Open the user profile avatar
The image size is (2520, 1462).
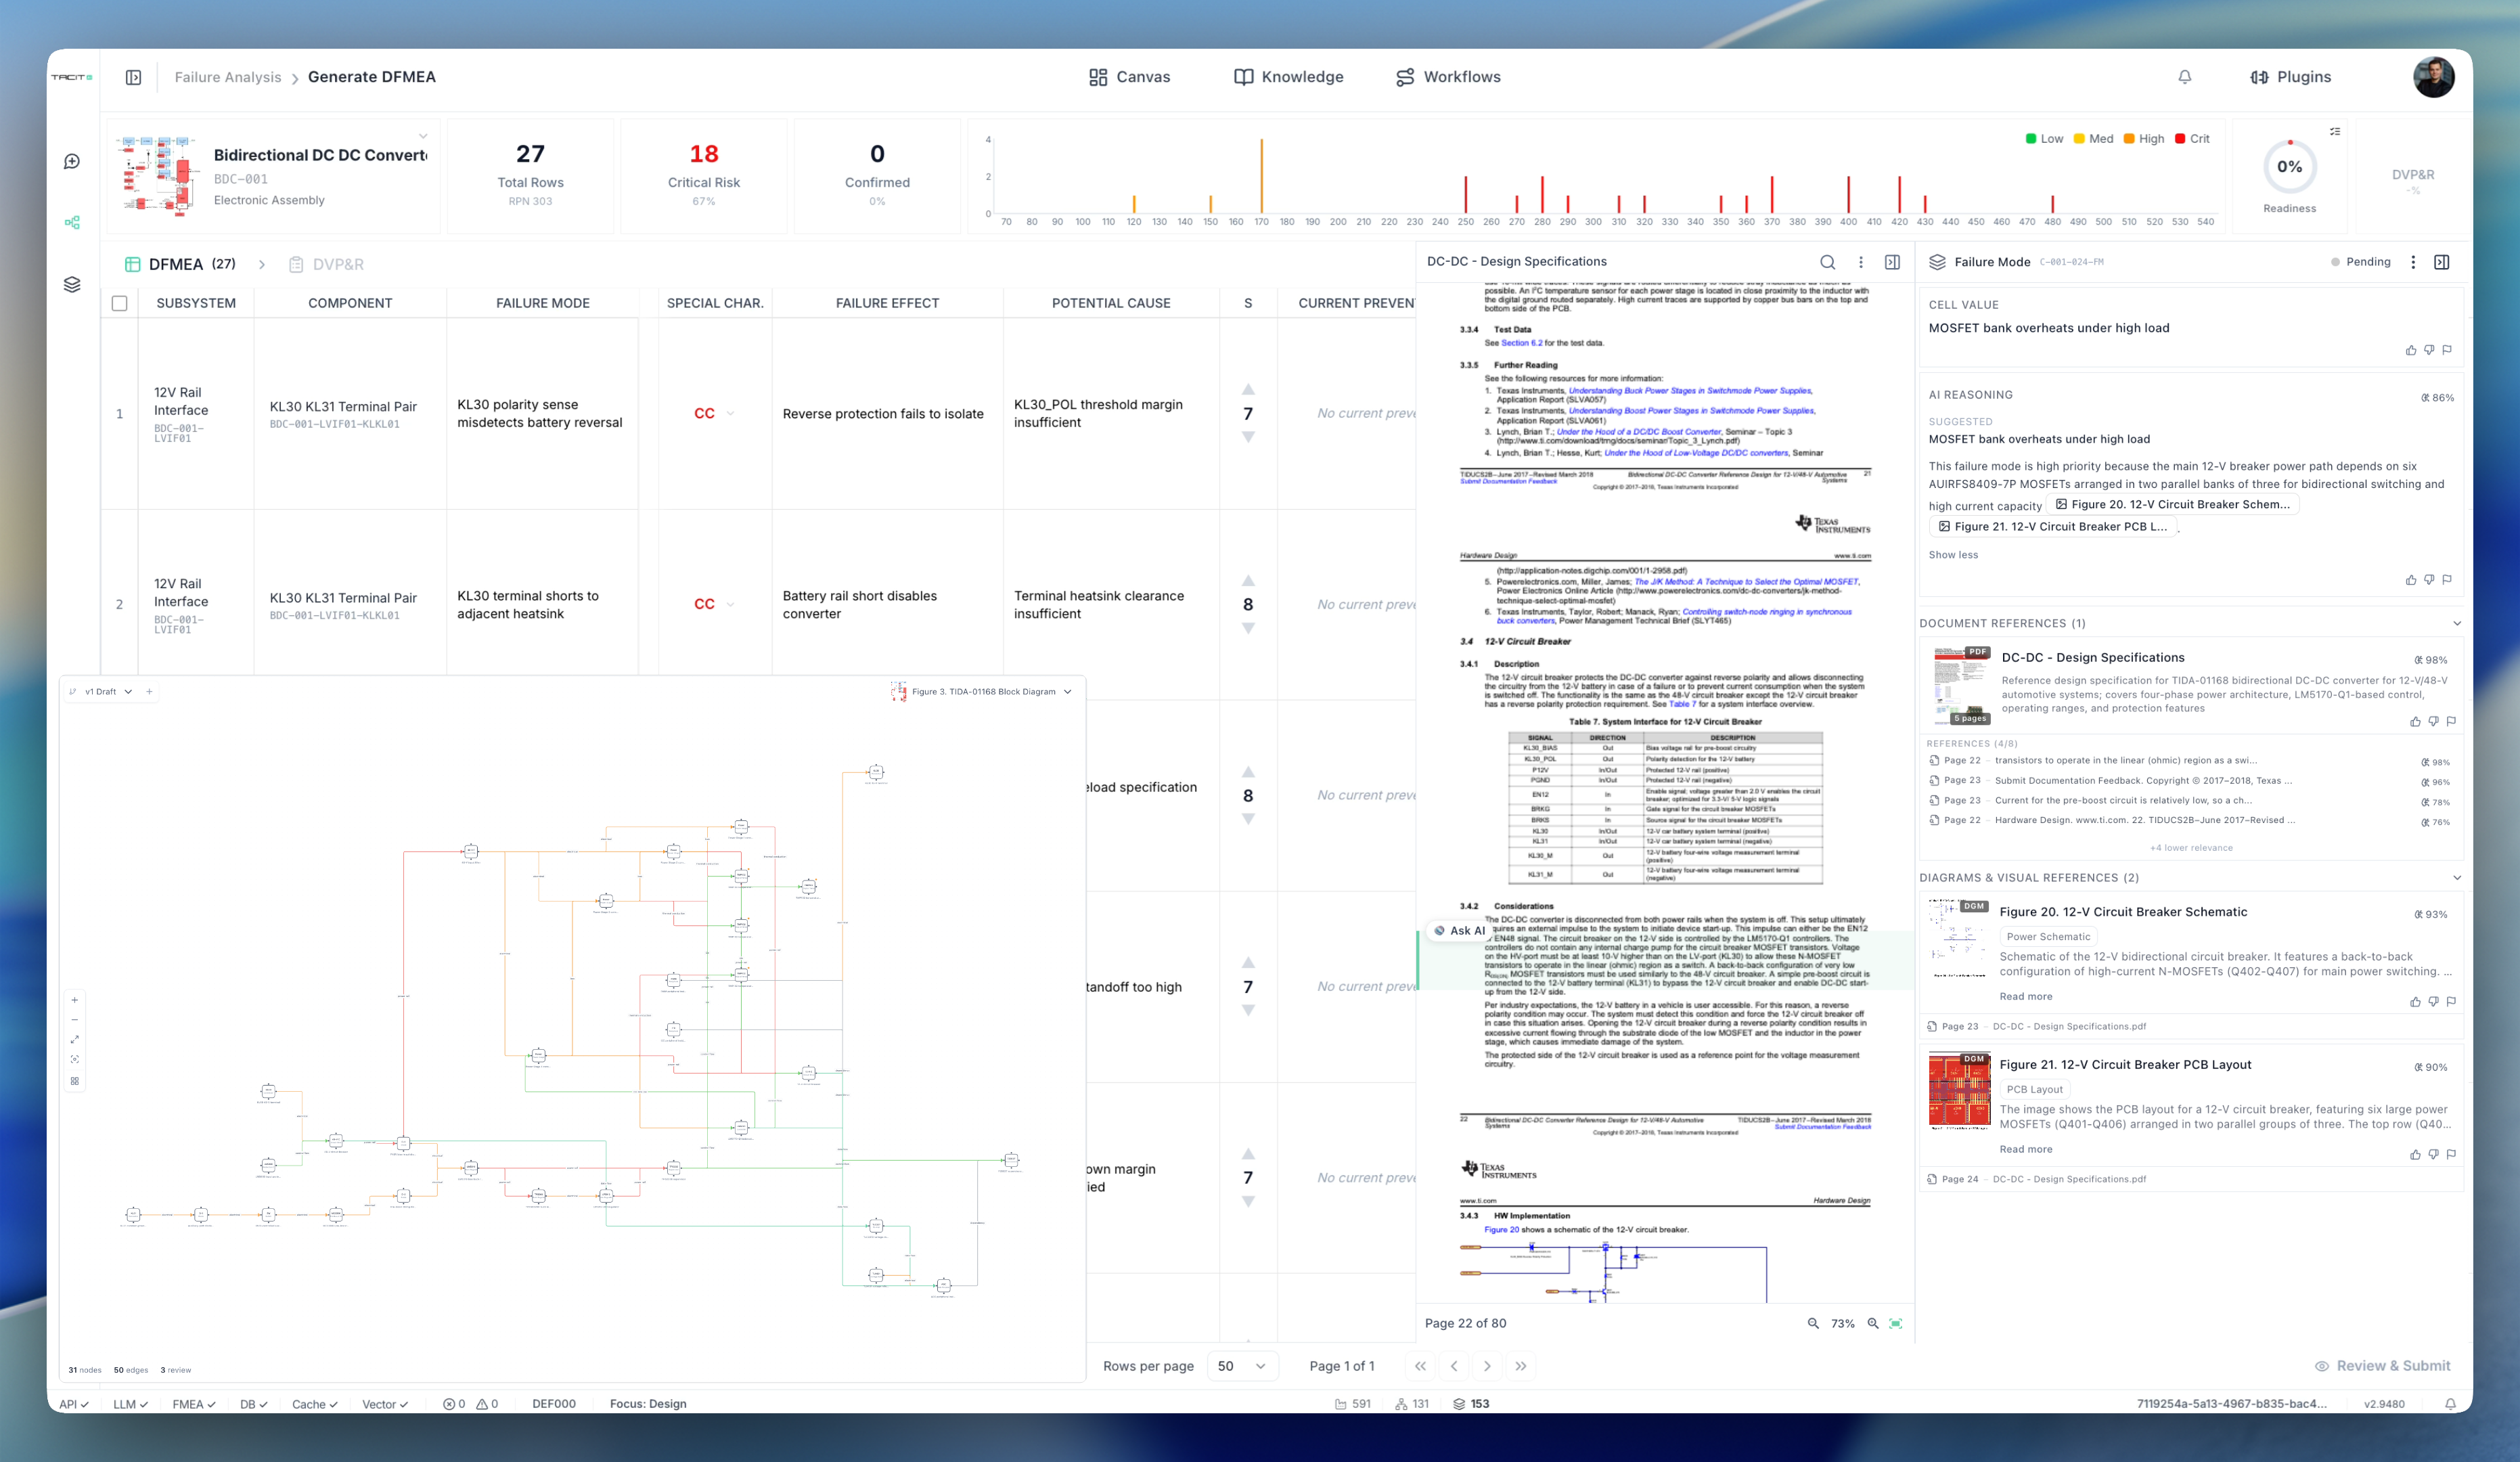[2433, 77]
